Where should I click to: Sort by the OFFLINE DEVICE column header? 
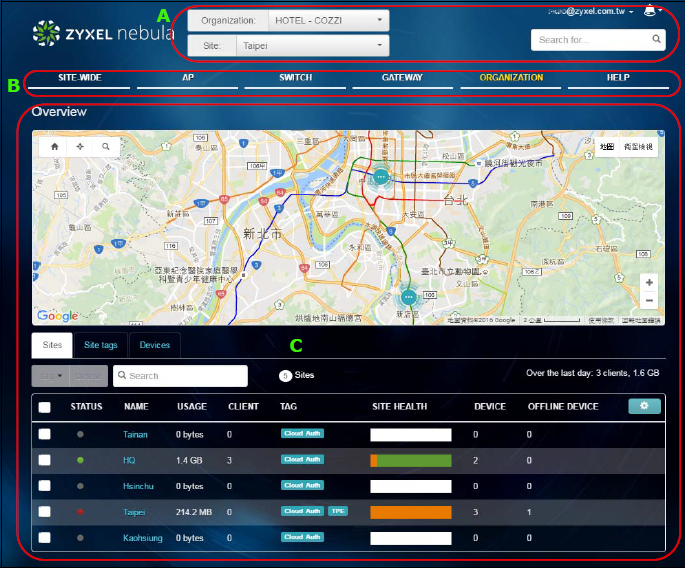click(563, 407)
